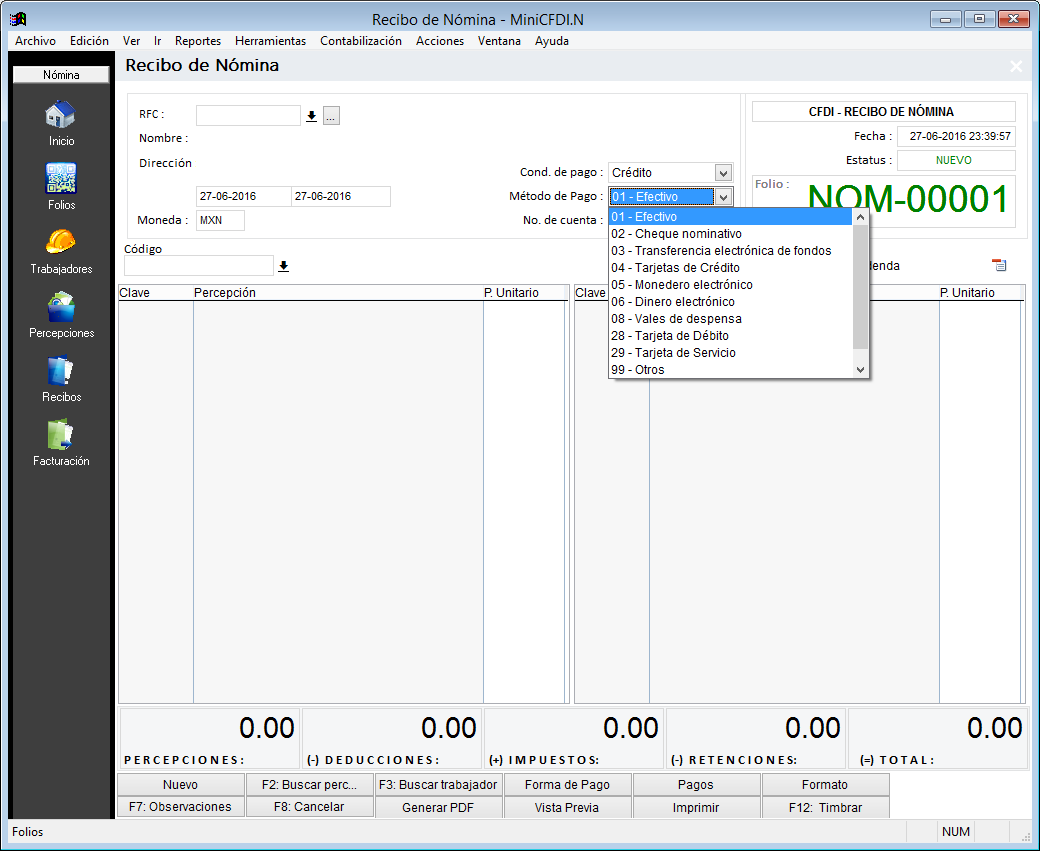
Task: Select 28 - Tarjeta de Débito option
Action: pyautogui.click(x=730, y=336)
